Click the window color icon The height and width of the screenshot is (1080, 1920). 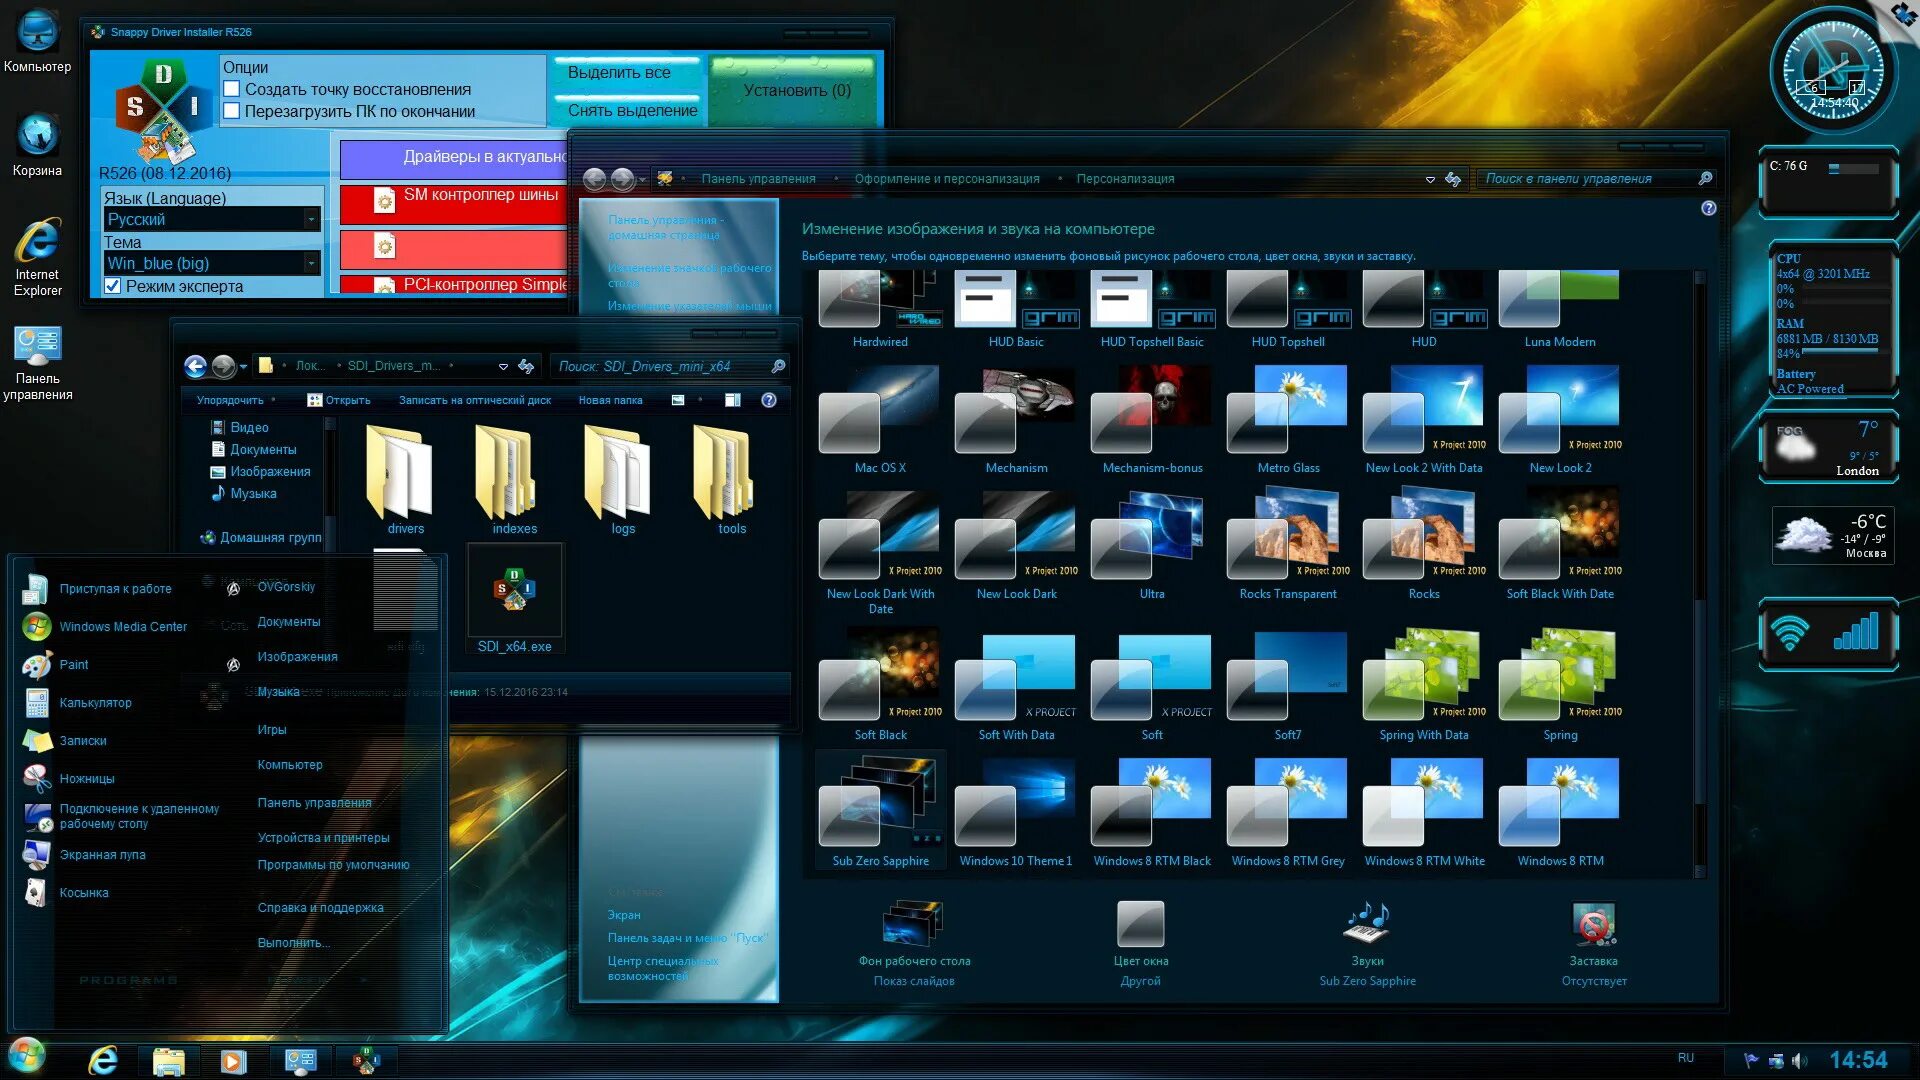coord(1140,924)
